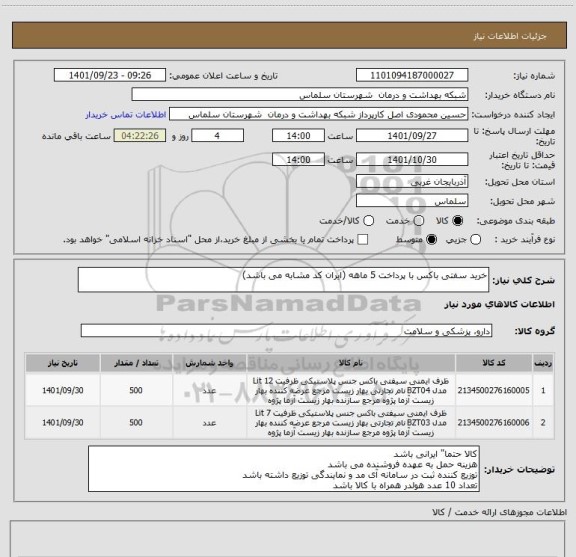Click the گروه کالا field دارو، پزشکی و سلامت
This screenshot has height=557, width=576.
[x=286, y=331]
